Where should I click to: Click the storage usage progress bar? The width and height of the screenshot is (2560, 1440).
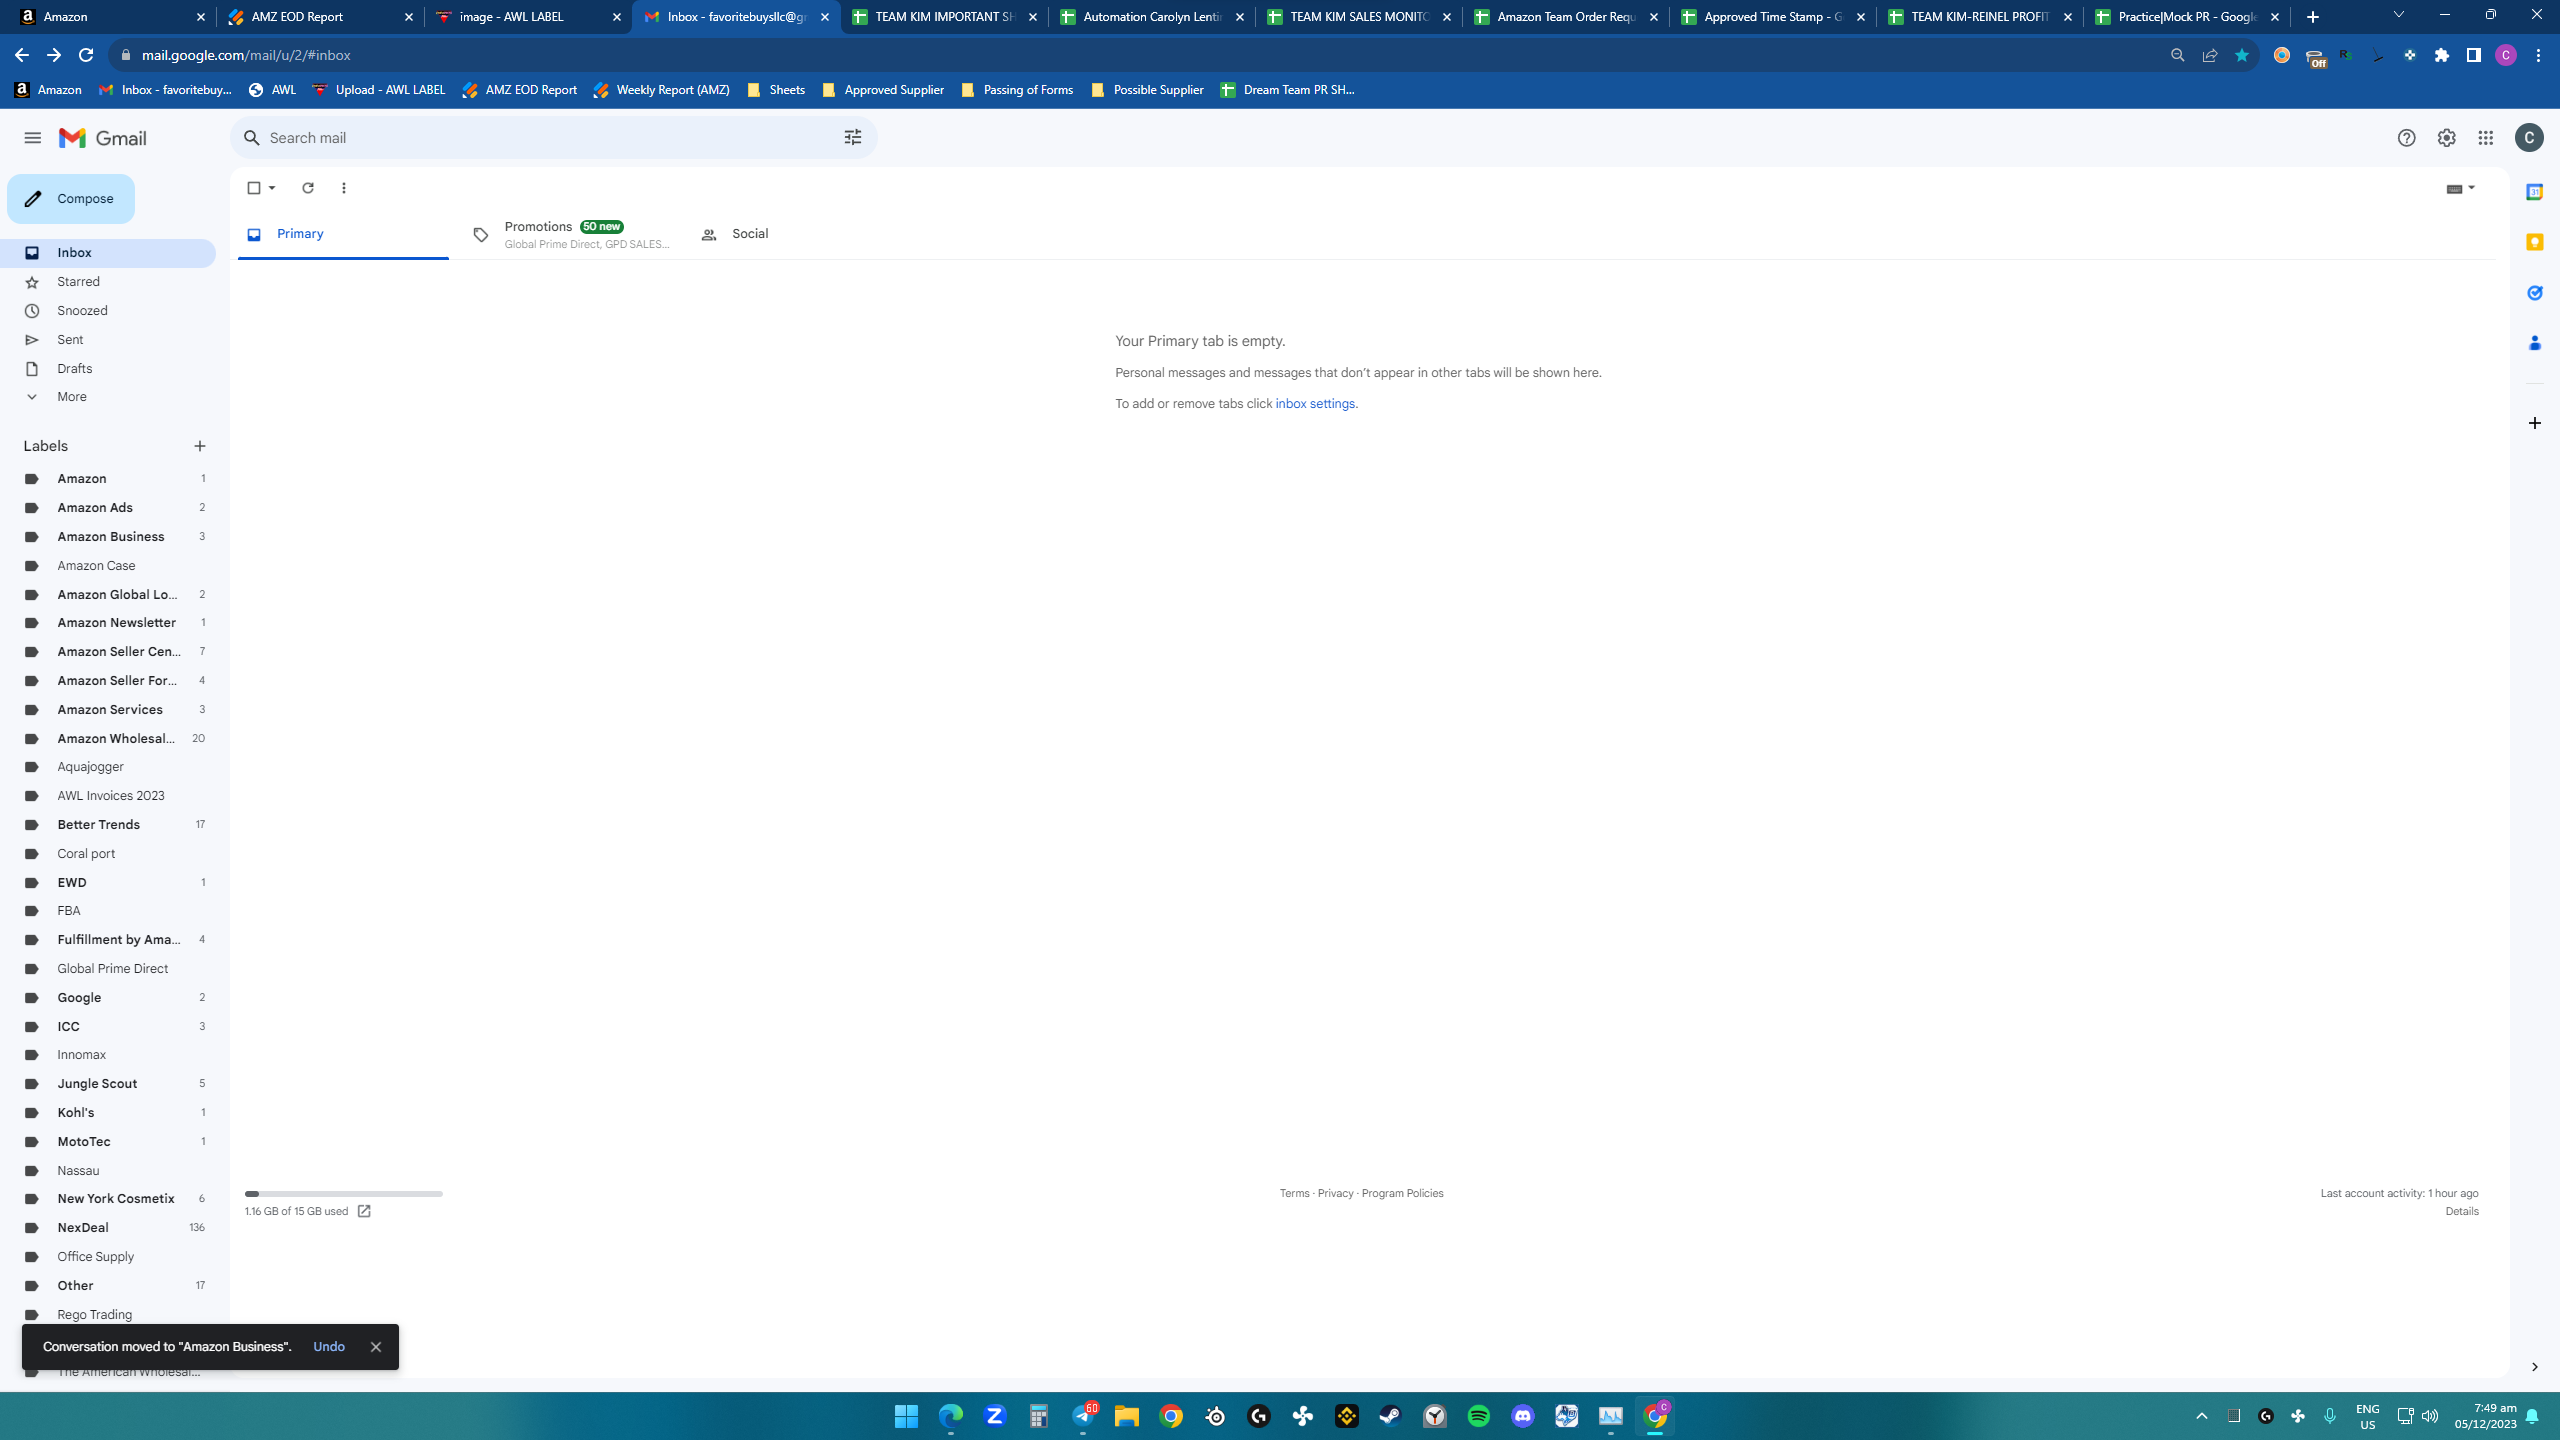tap(344, 1194)
